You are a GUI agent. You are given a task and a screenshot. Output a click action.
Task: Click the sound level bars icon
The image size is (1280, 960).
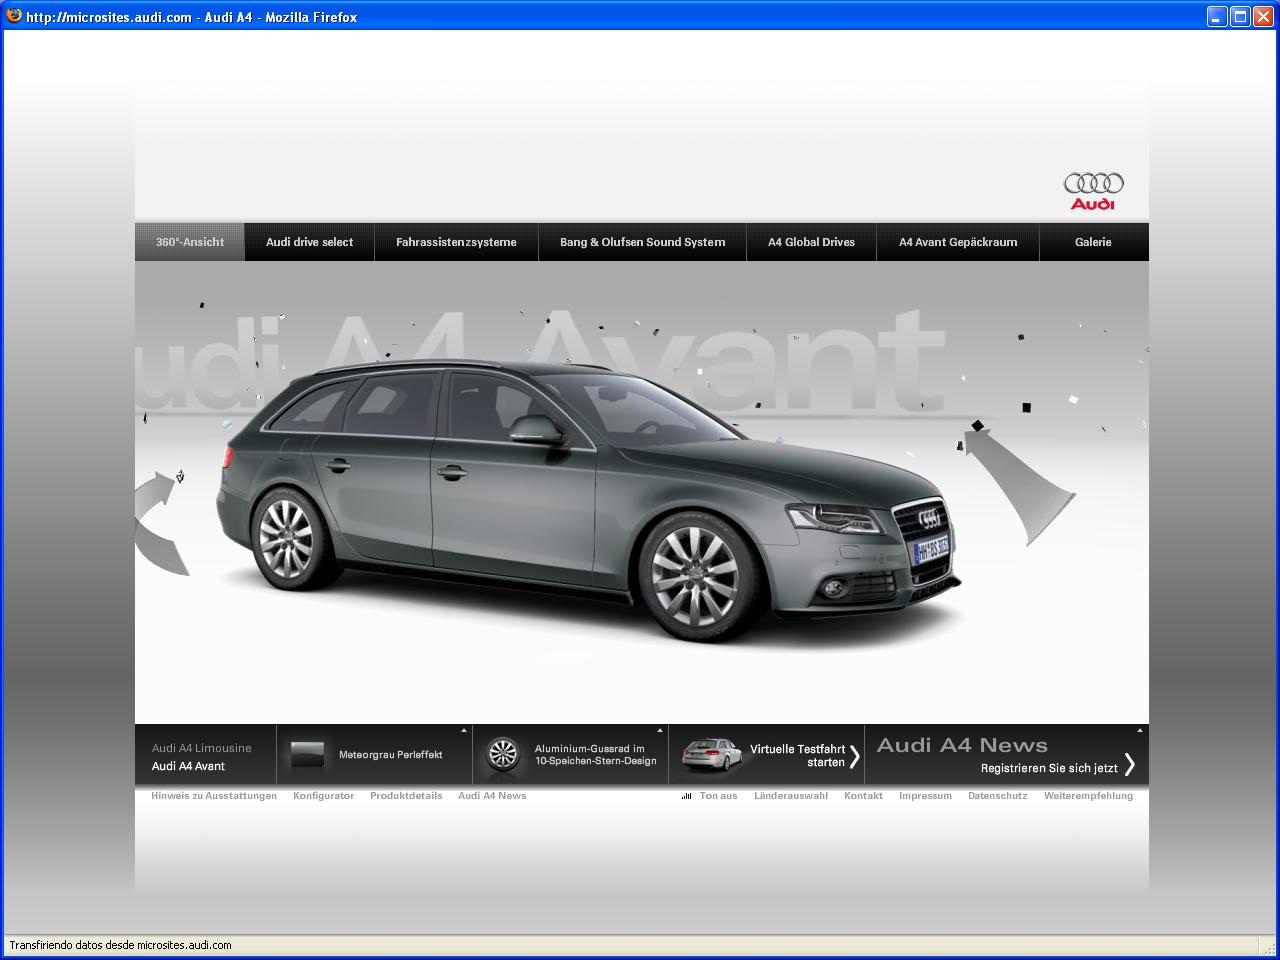click(687, 796)
